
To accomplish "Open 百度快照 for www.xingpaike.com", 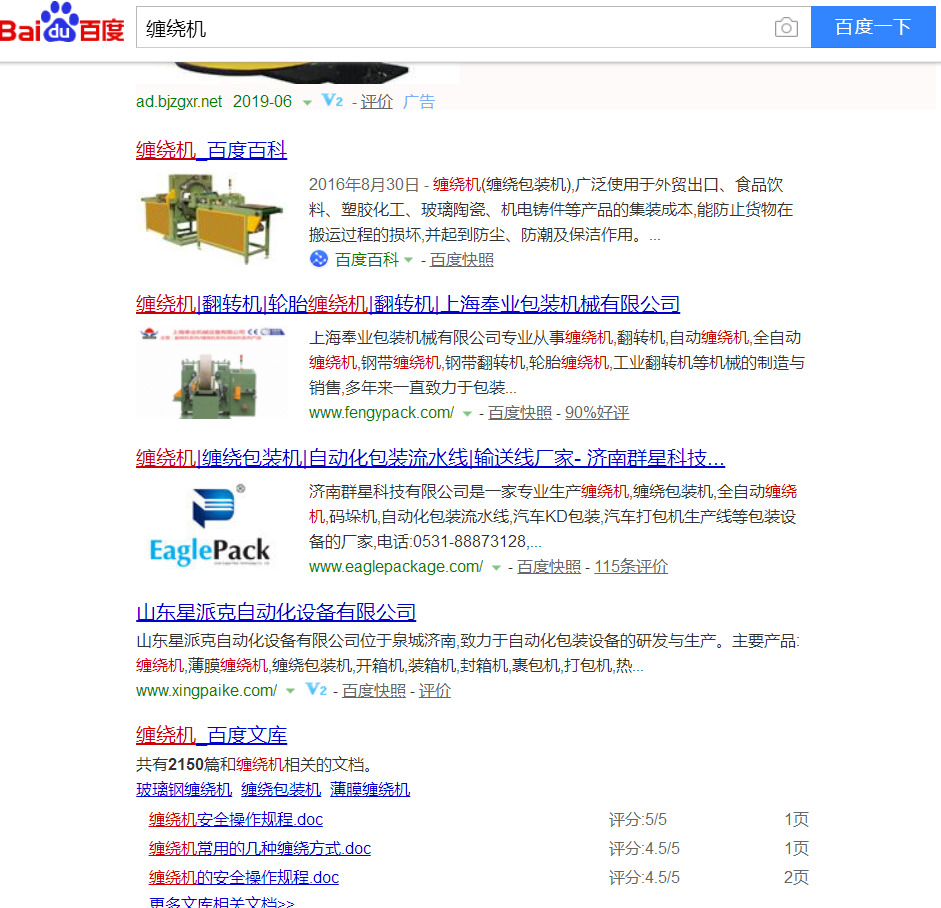I will (x=374, y=691).
